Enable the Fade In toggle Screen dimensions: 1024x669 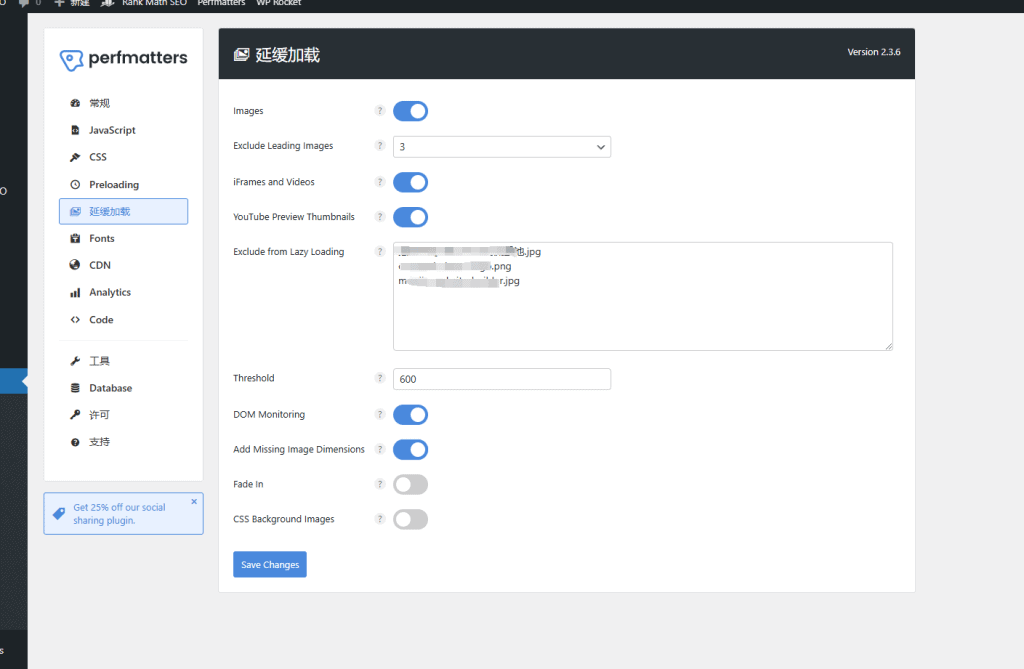[410, 485]
